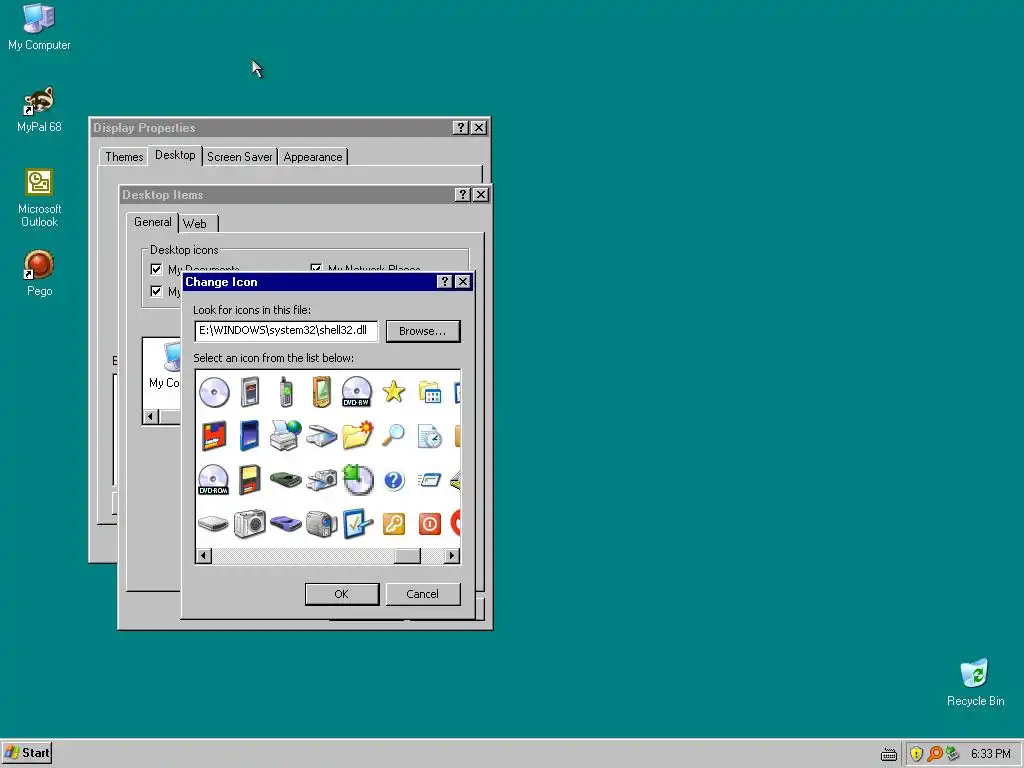Click help button on Display Properties title bar
This screenshot has height=768, width=1024.
[x=460, y=127]
